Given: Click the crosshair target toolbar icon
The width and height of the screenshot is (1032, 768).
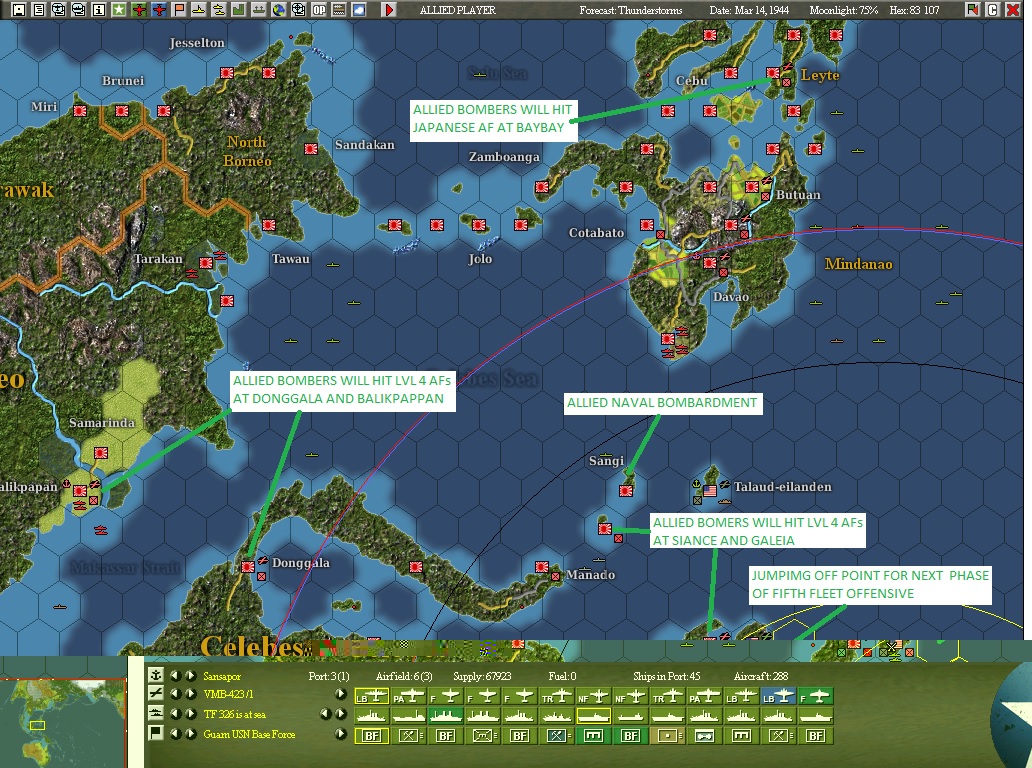Looking at the screenshot, I should 299,9.
